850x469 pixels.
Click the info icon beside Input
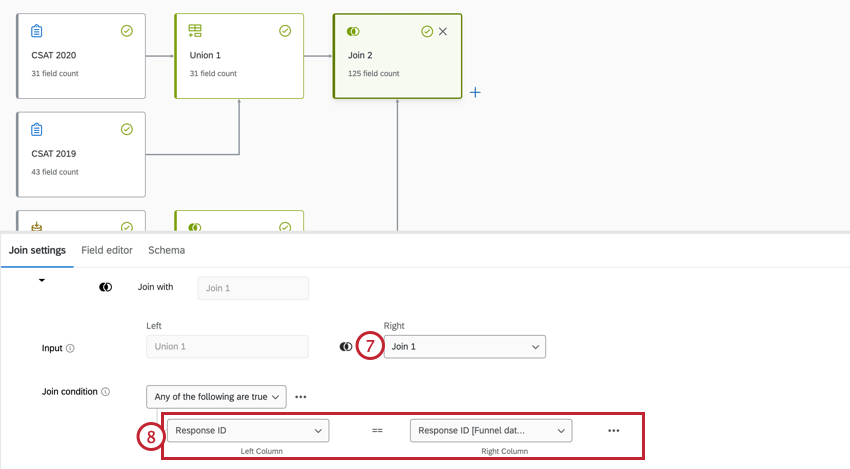coord(70,348)
